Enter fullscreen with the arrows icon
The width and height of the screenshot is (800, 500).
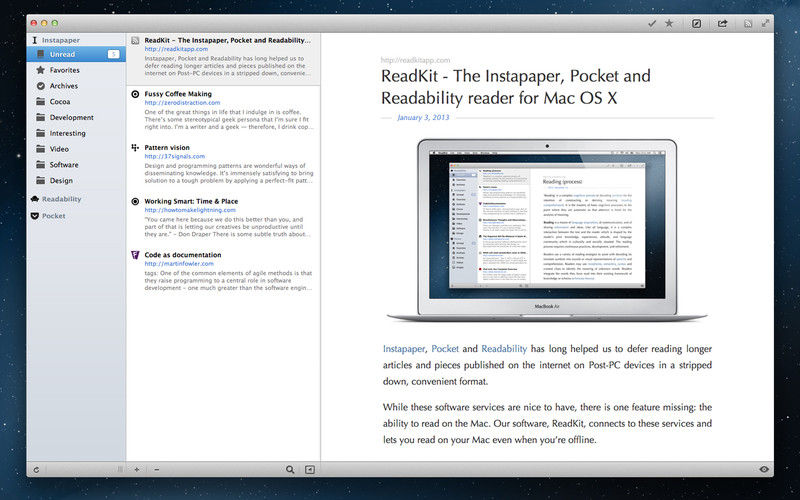pyautogui.click(x=765, y=23)
